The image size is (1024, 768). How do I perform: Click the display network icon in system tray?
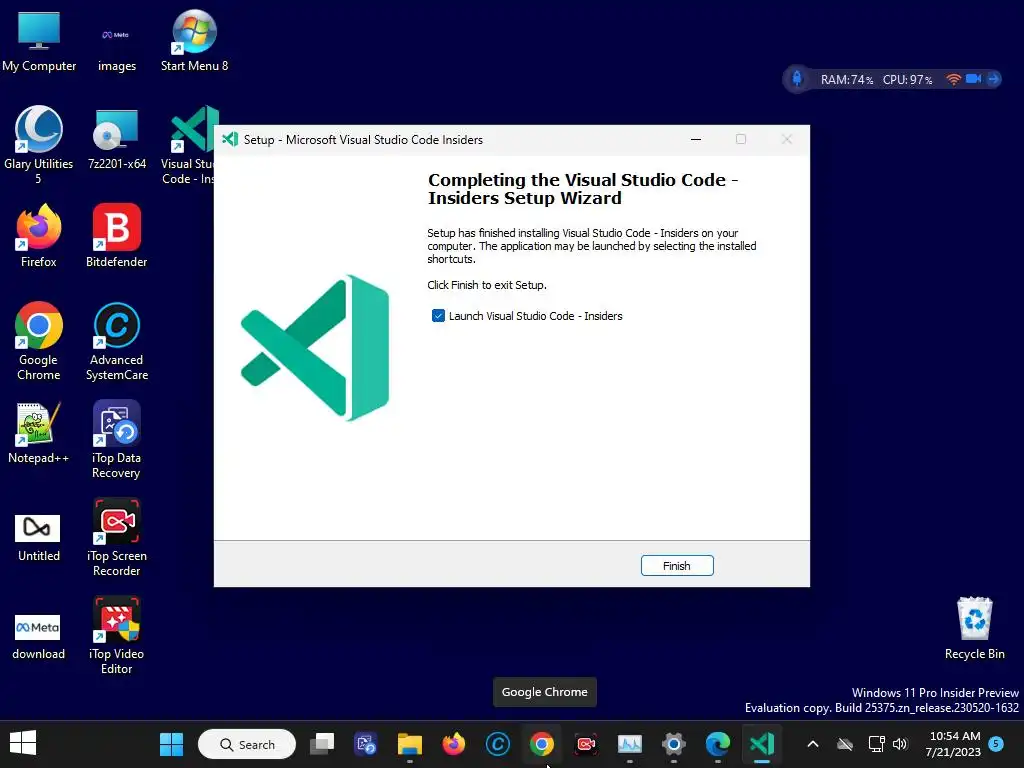(876, 744)
